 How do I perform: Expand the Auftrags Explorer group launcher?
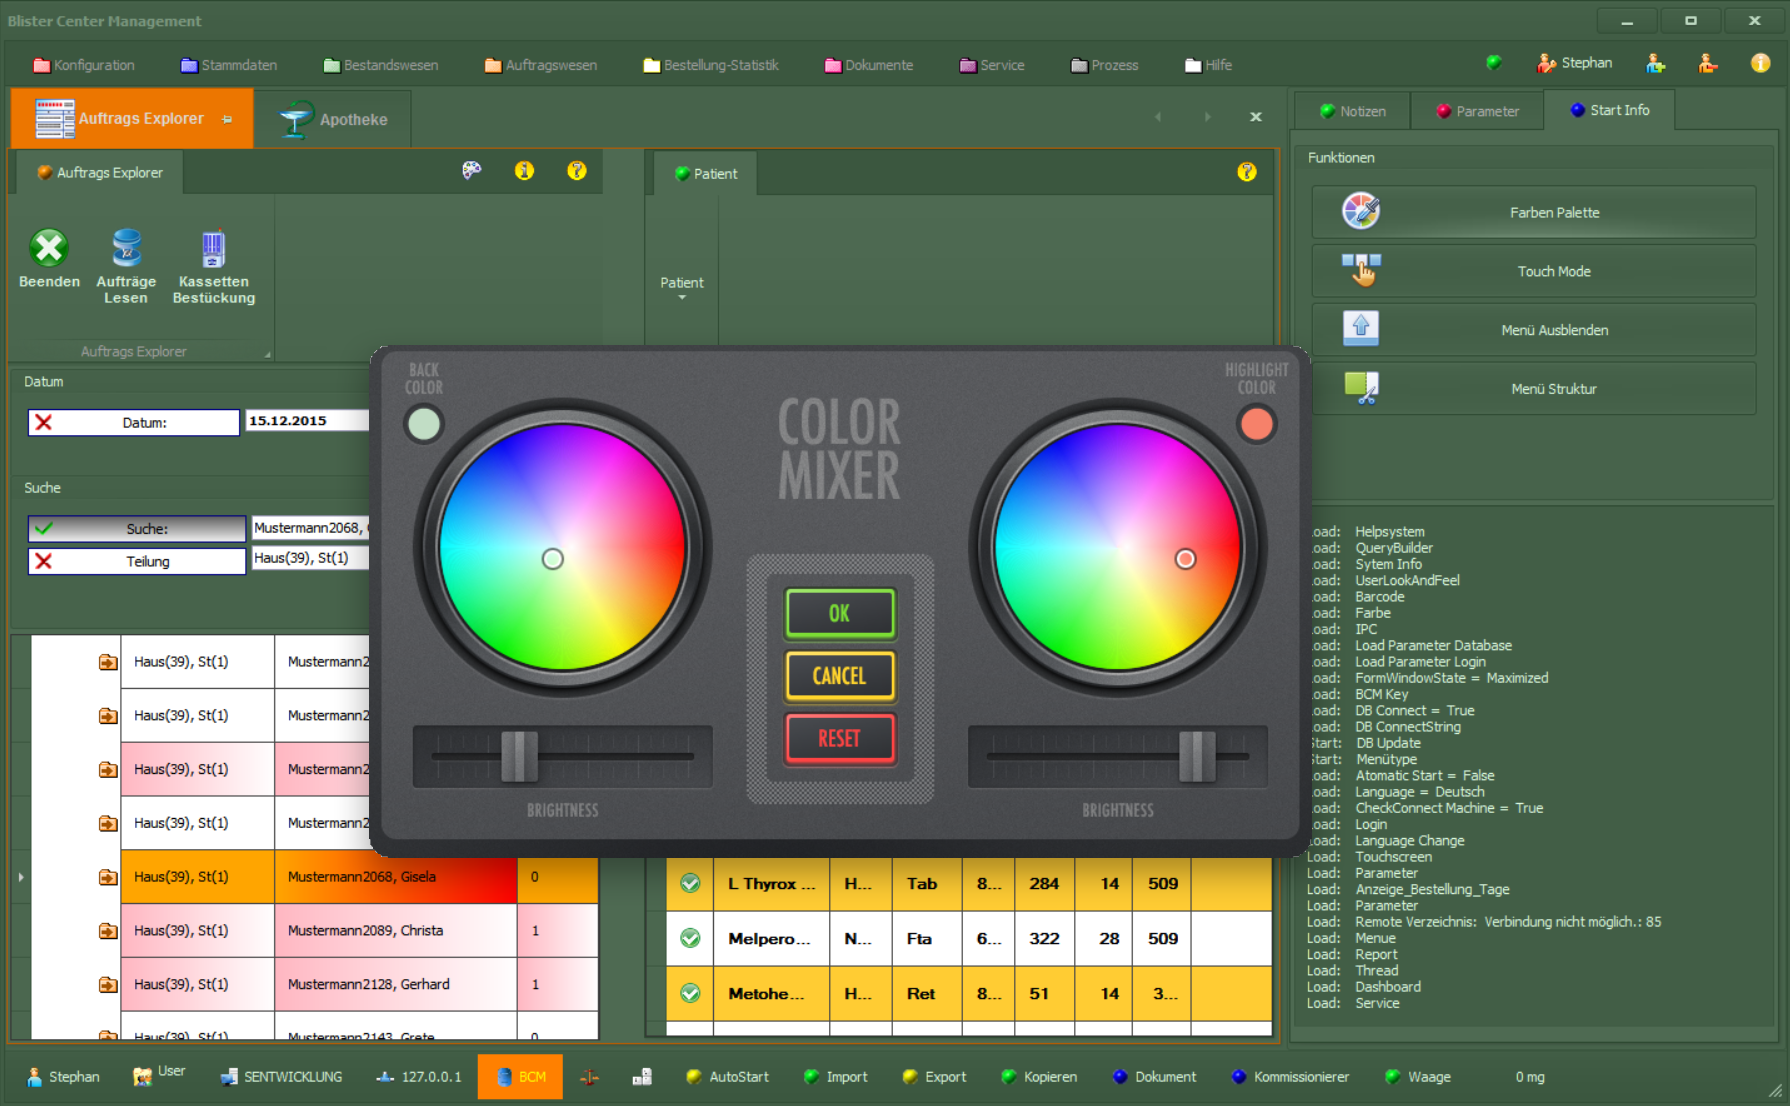coord(267,354)
